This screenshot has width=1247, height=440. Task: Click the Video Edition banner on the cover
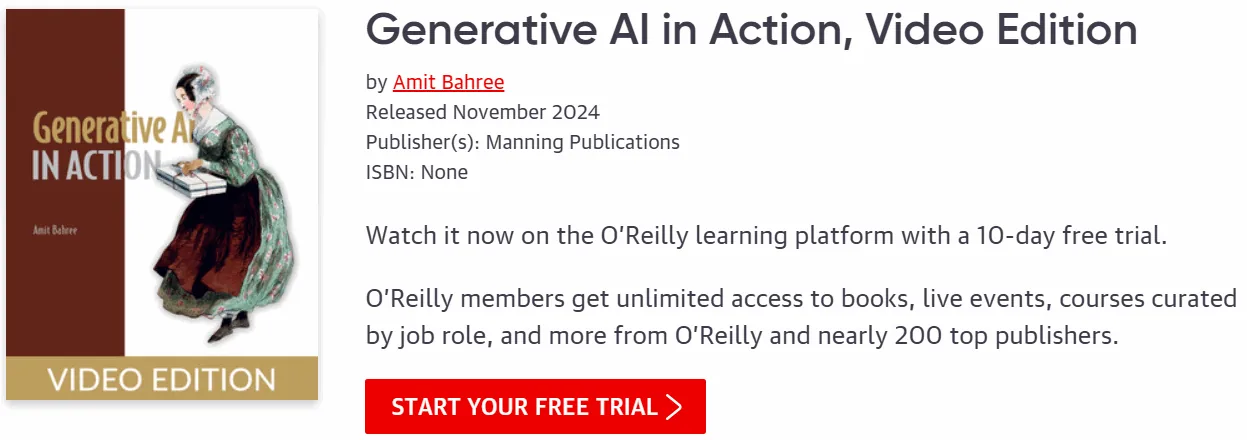[162, 379]
